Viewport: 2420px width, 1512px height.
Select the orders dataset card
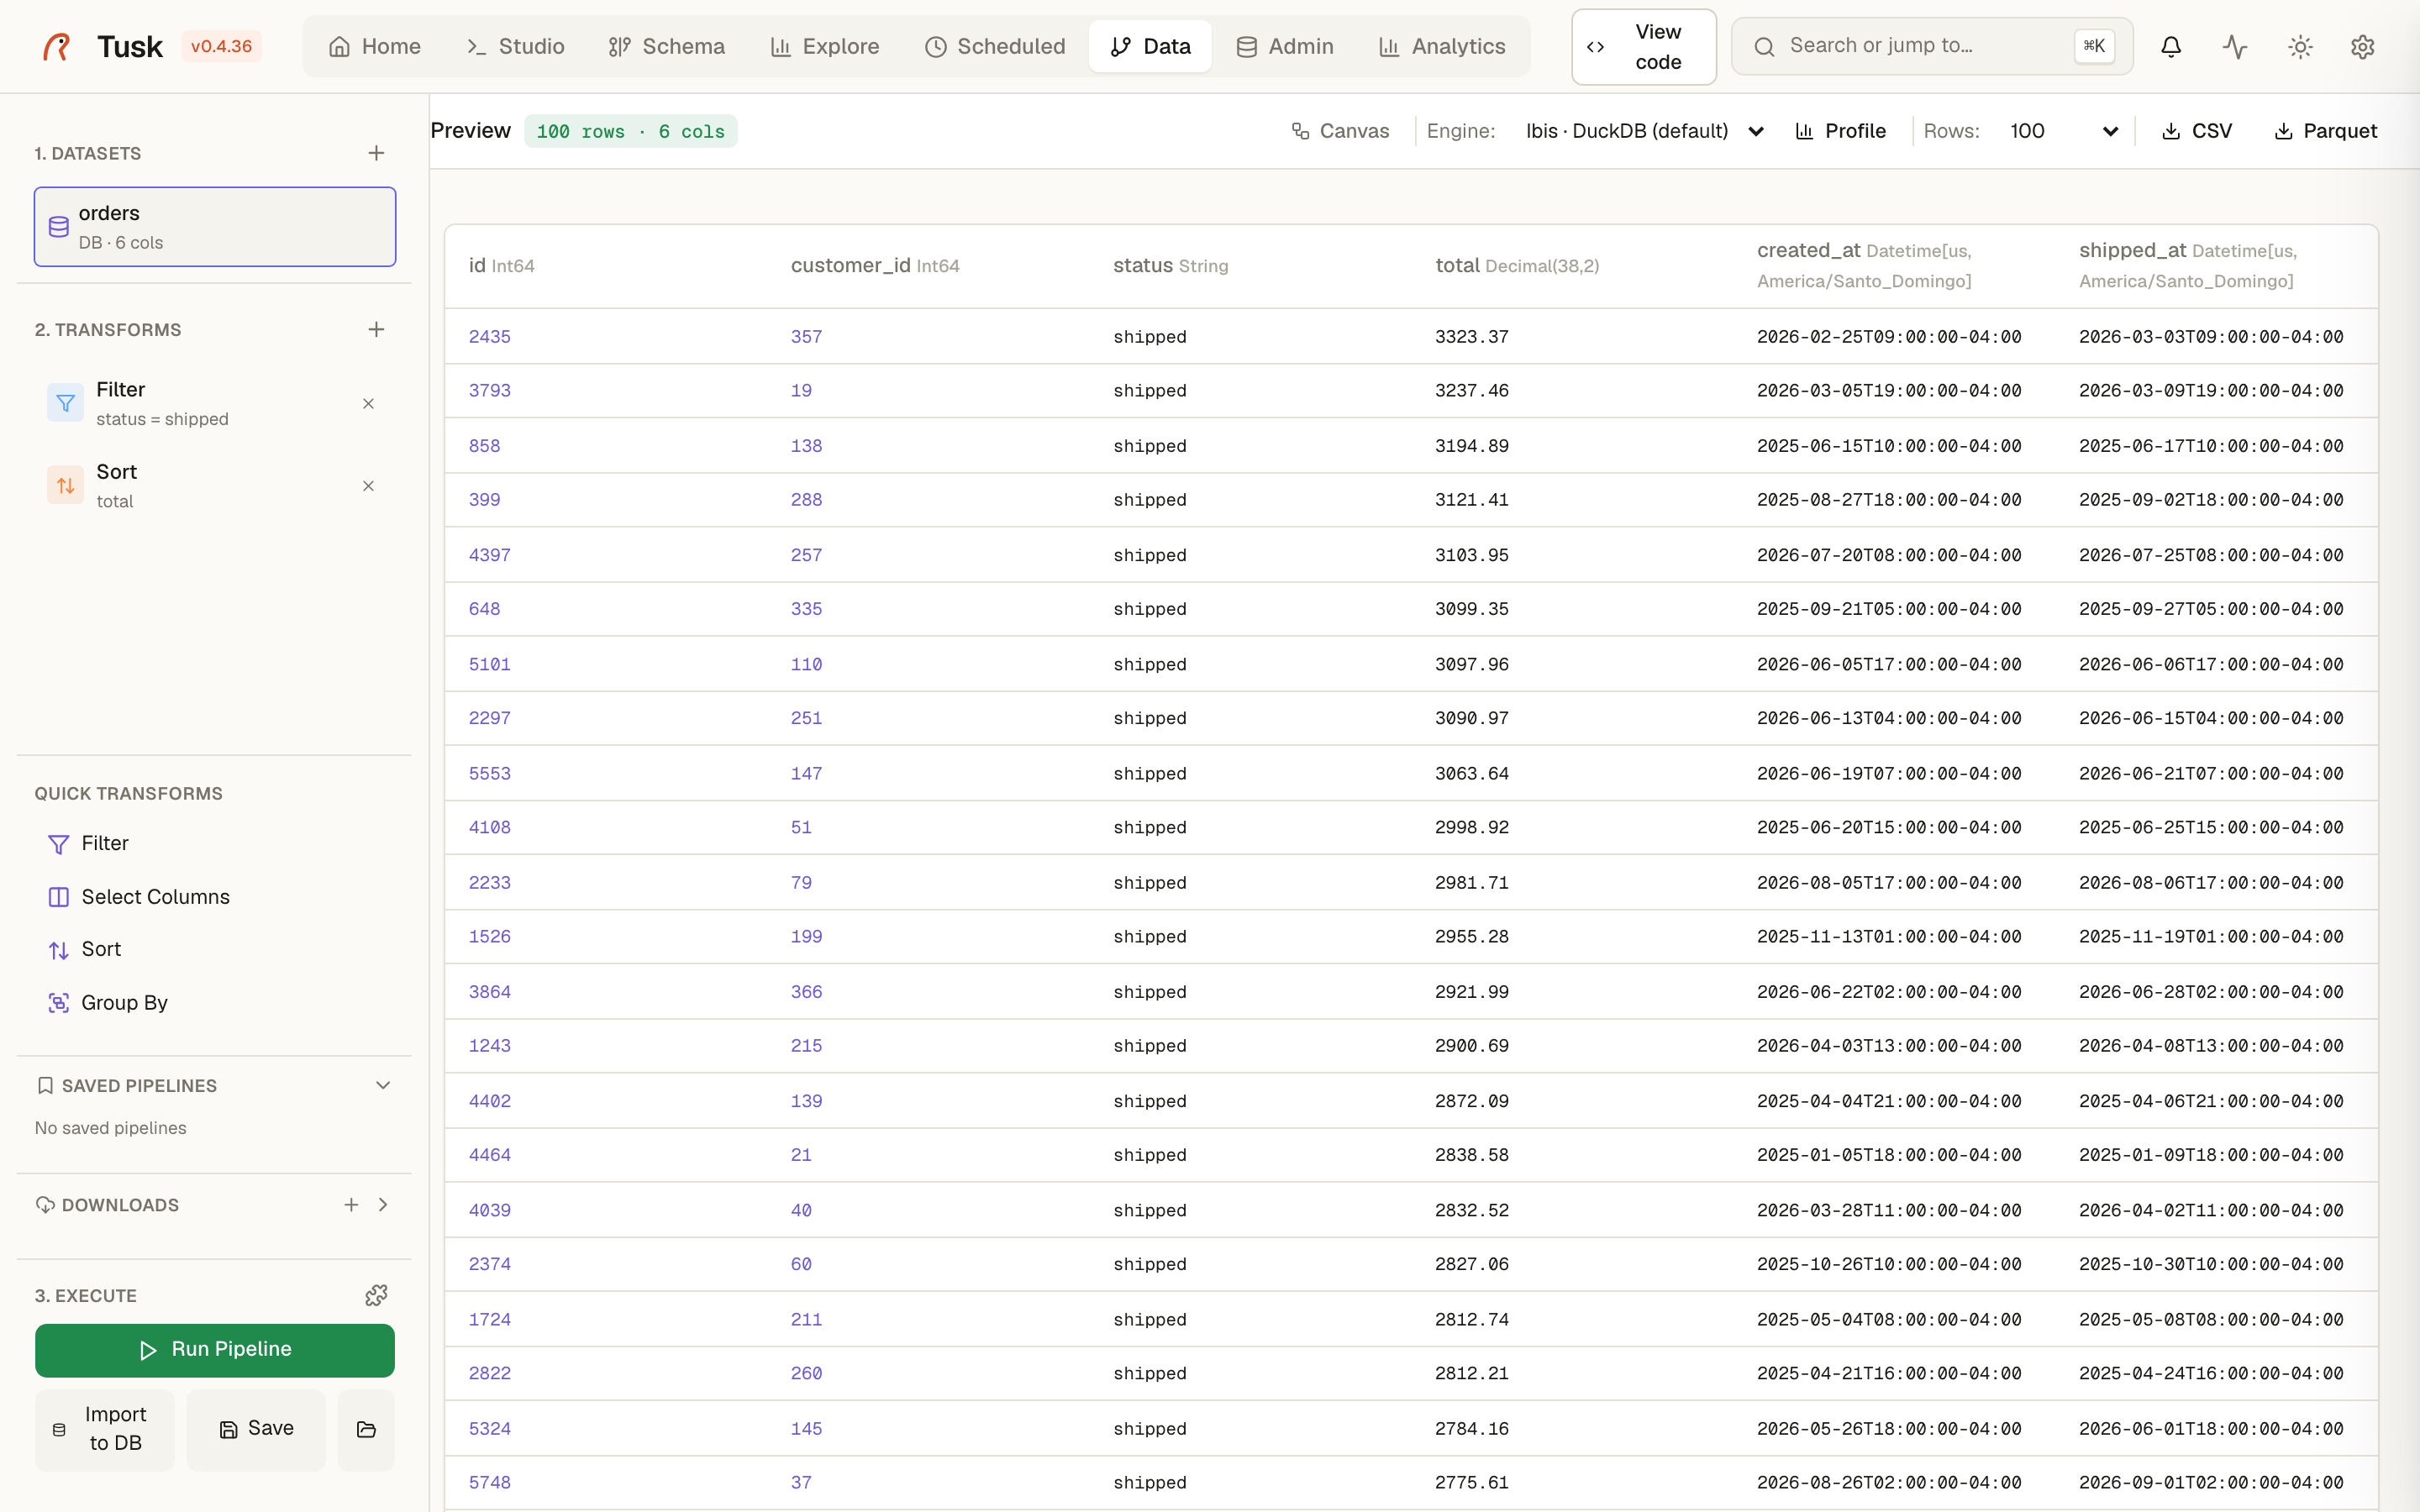point(215,227)
